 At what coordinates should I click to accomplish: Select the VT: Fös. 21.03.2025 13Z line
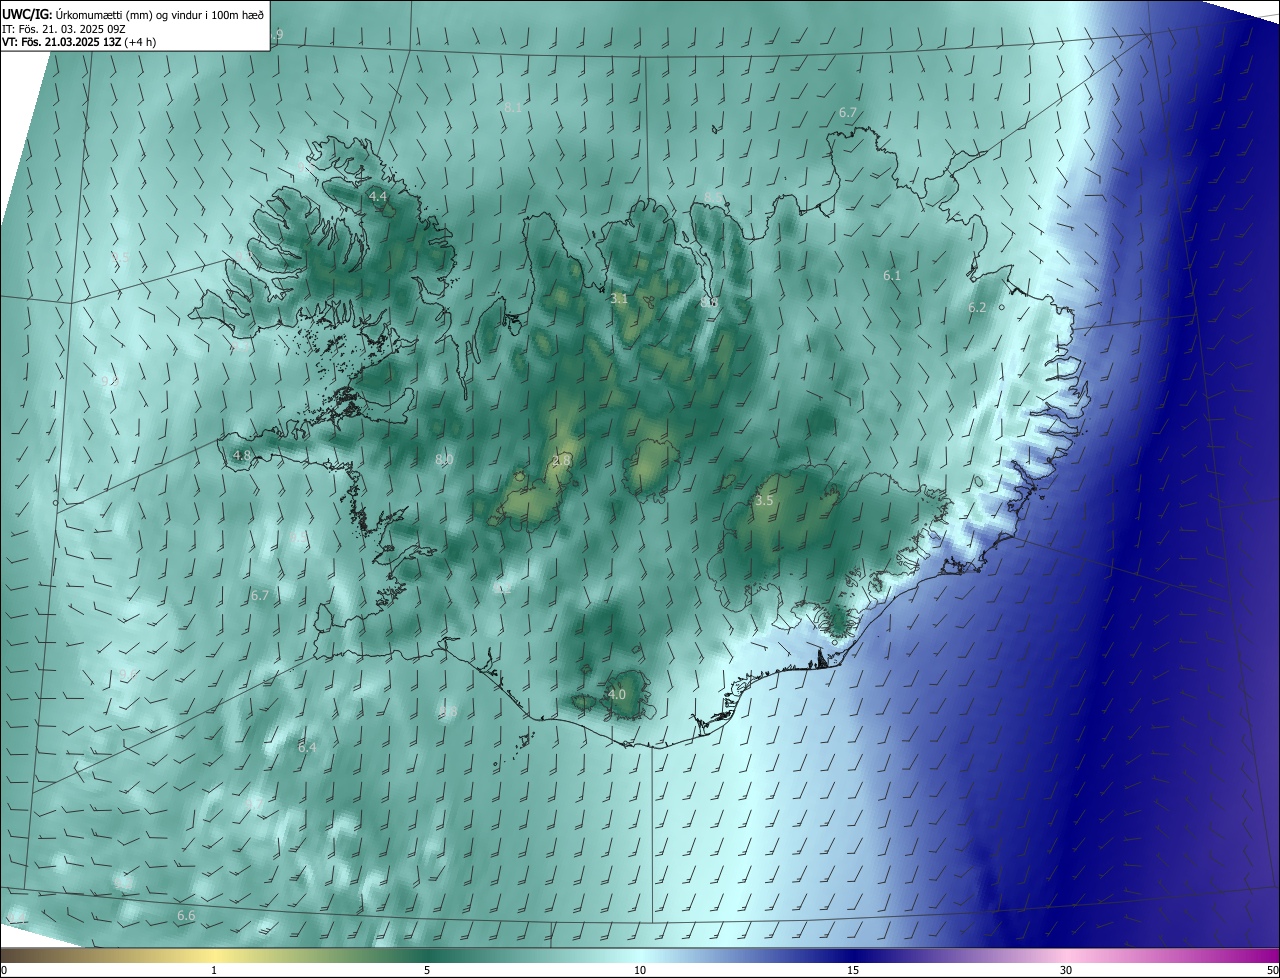79,42
